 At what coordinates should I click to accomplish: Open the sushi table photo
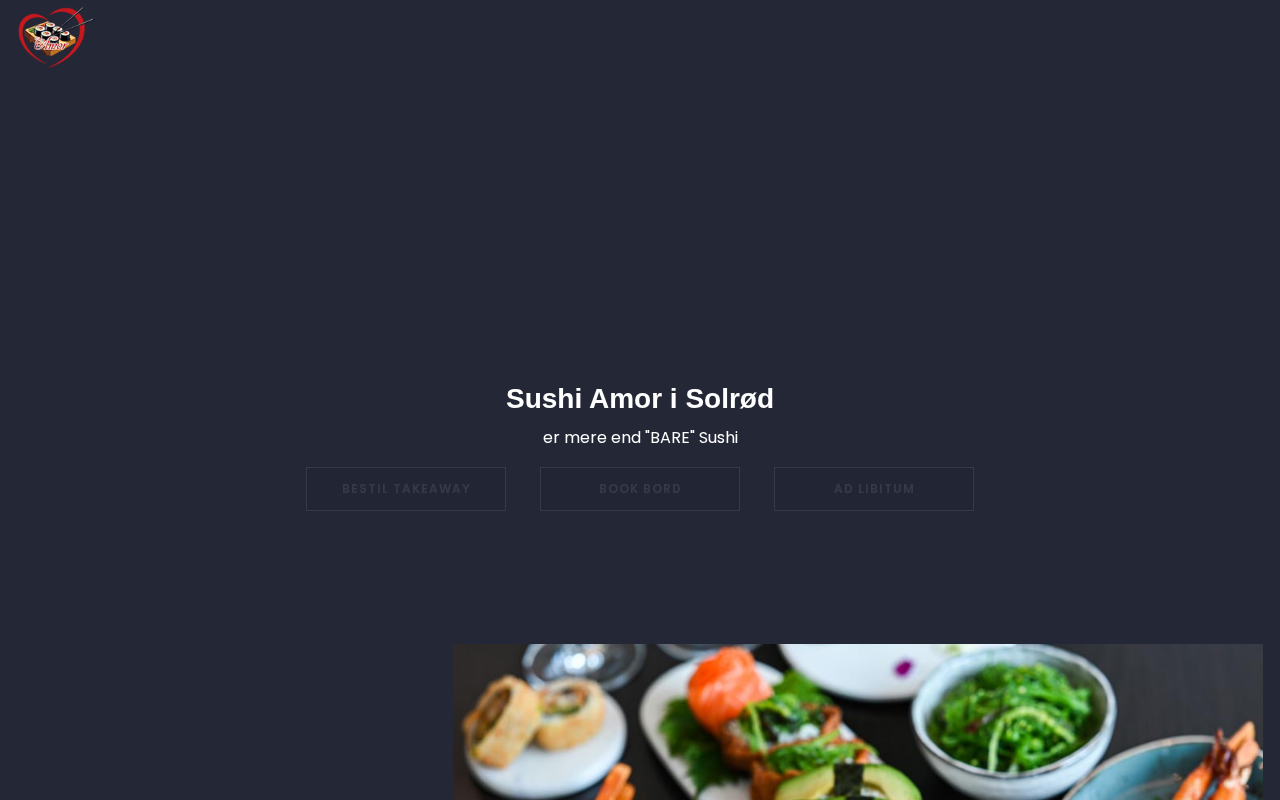point(858,722)
